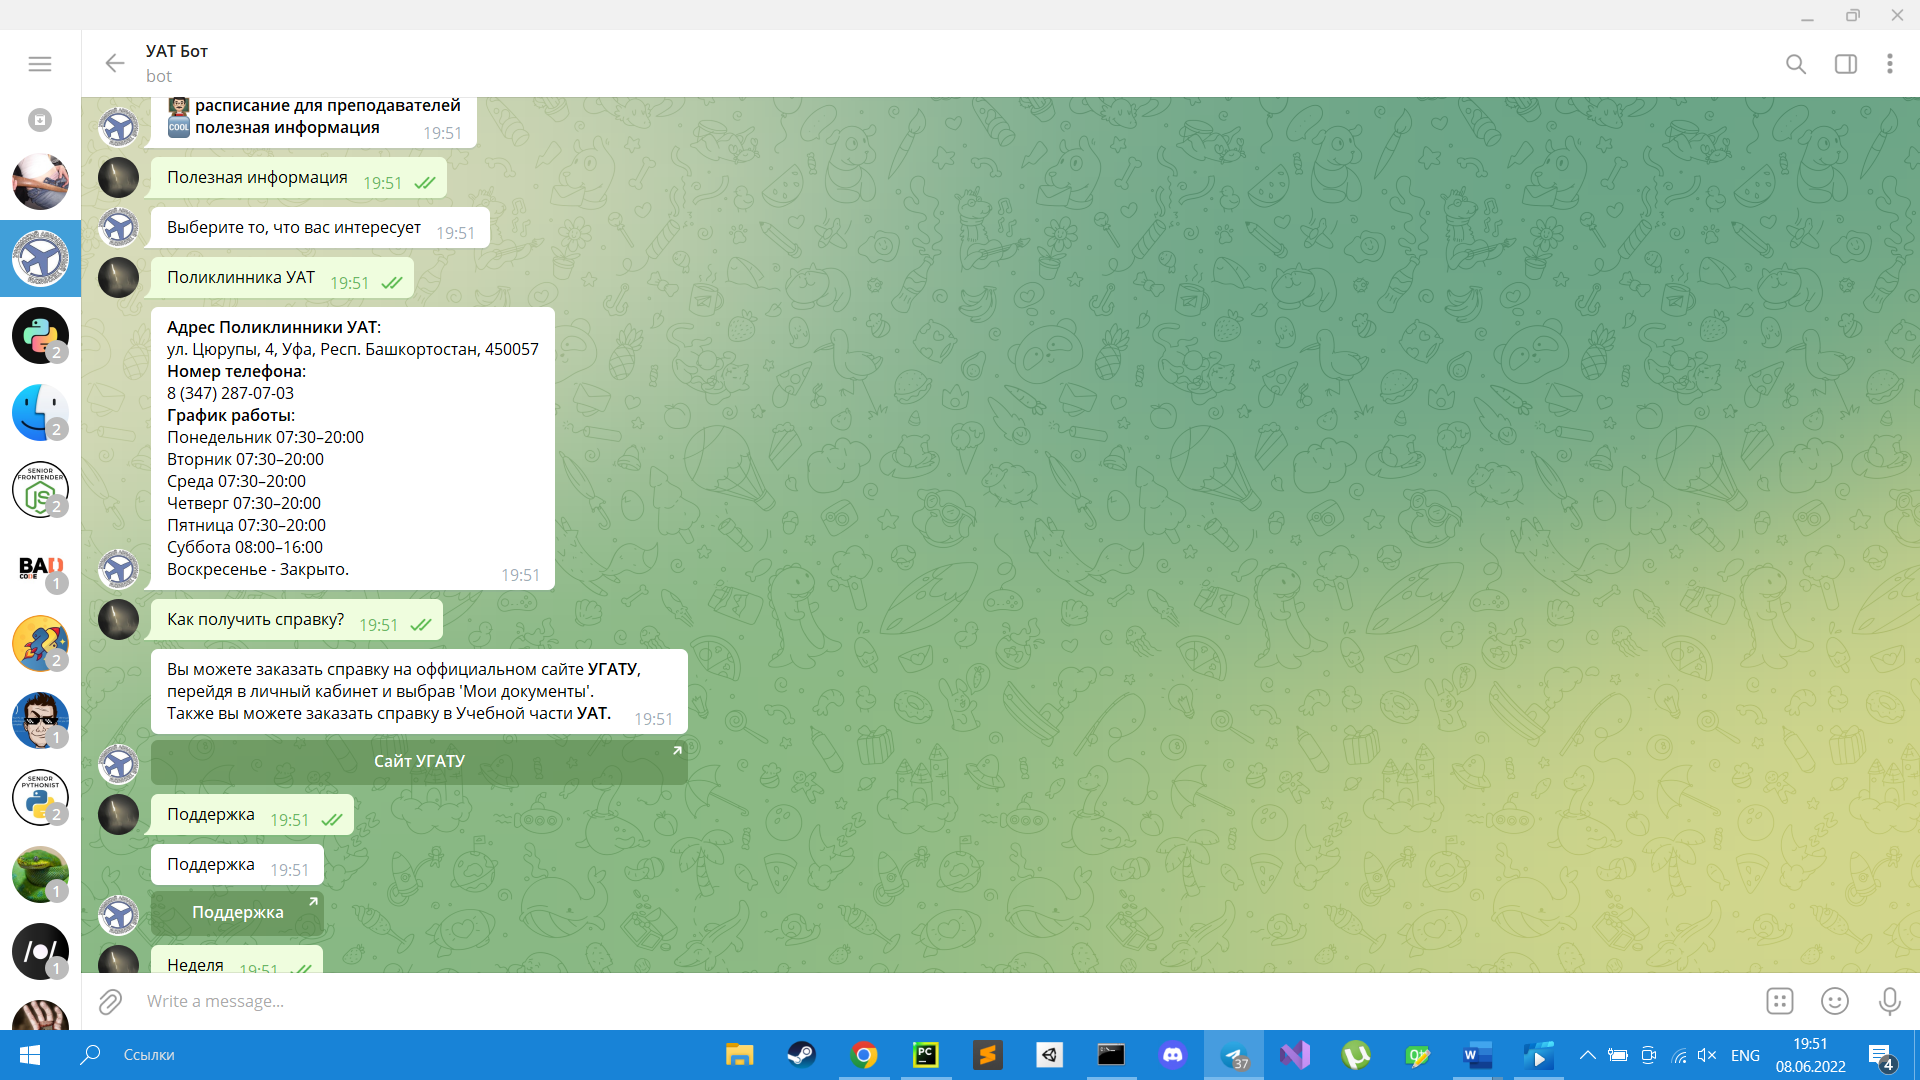1920x1080 pixels.
Task: Open the QIP green icon in taskbar
Action: tap(1418, 1055)
